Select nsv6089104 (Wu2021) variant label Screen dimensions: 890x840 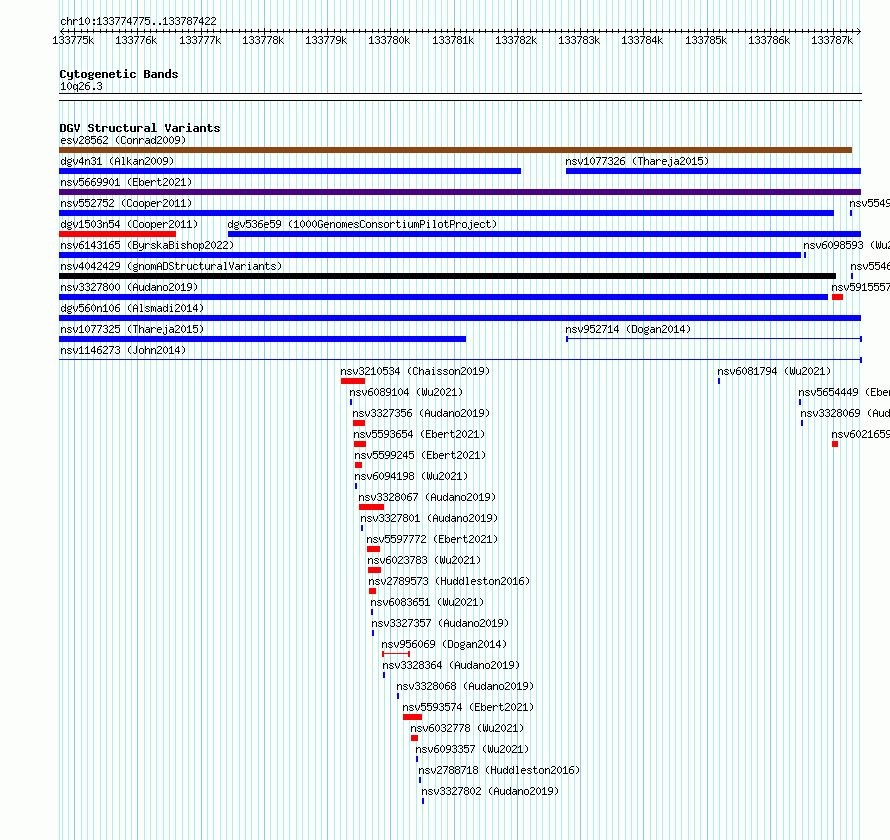(x=406, y=392)
